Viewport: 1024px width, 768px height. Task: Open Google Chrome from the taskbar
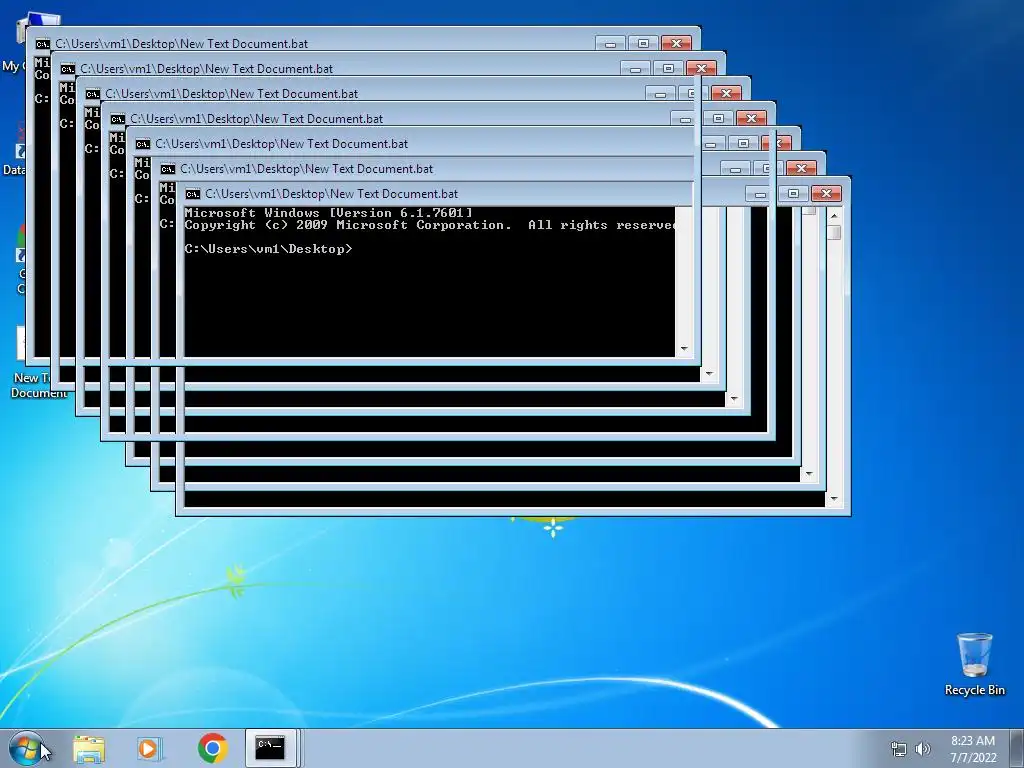point(212,748)
